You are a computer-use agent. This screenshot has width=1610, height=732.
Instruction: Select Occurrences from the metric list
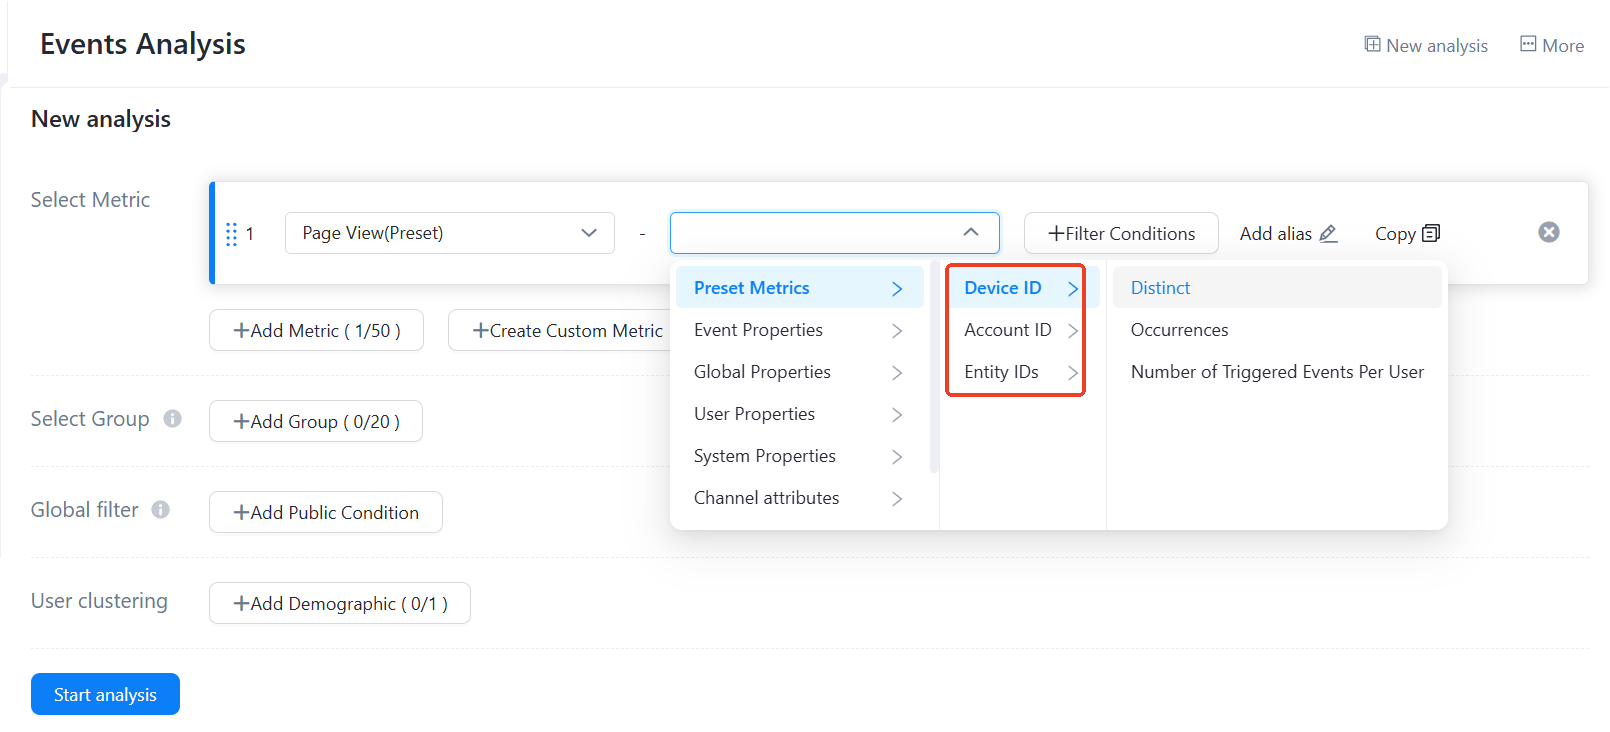pyautogui.click(x=1179, y=330)
